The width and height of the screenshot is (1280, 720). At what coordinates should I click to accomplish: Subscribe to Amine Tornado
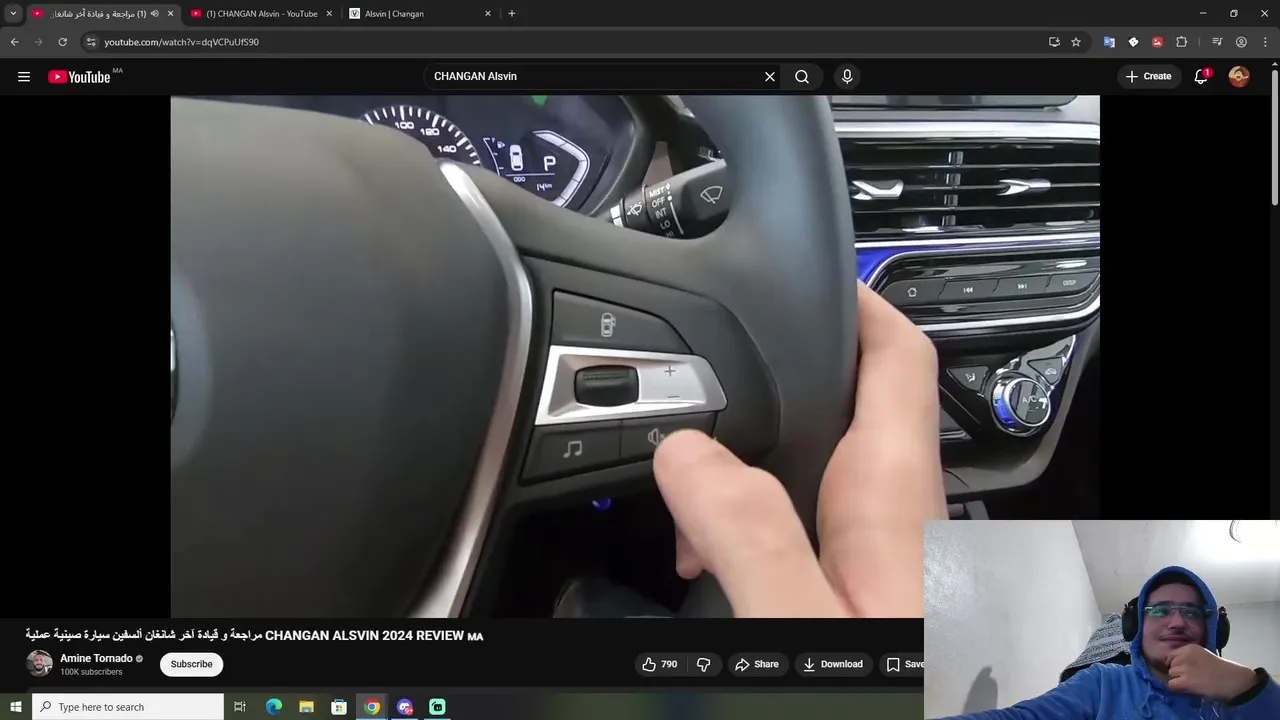click(191, 664)
